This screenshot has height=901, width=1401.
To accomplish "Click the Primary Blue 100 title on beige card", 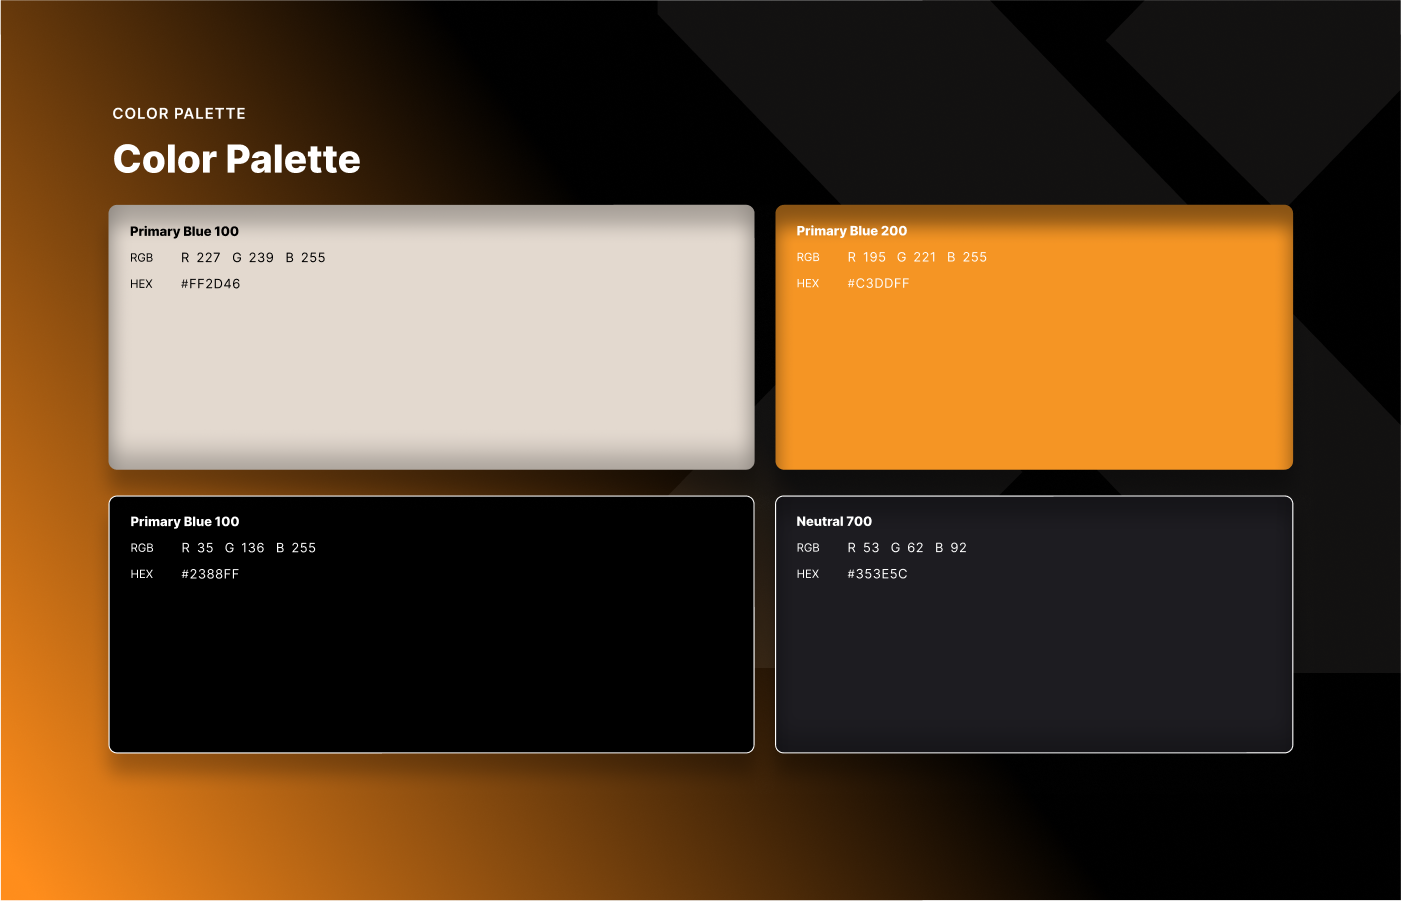I will tap(184, 231).
